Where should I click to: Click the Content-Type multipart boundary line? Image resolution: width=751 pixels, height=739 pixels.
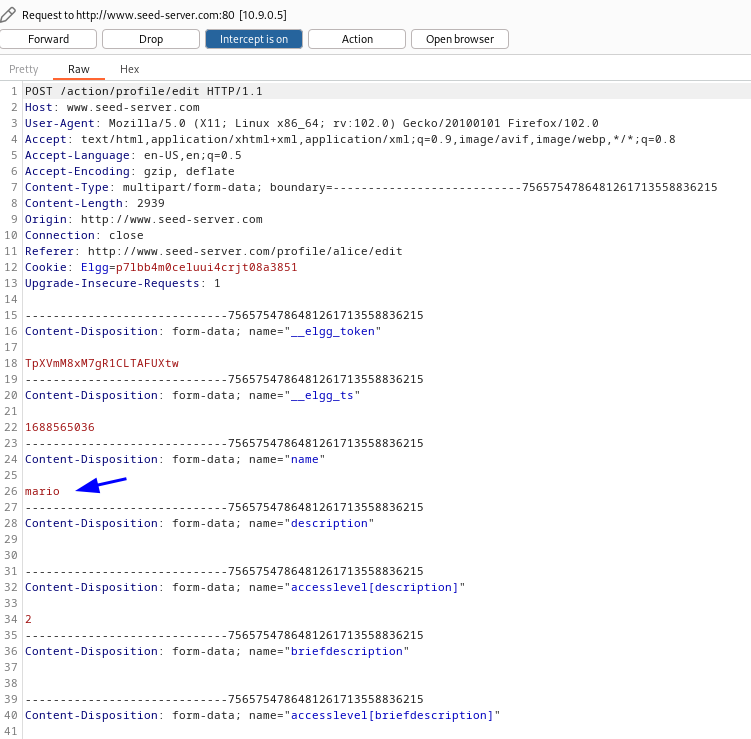coord(371,187)
